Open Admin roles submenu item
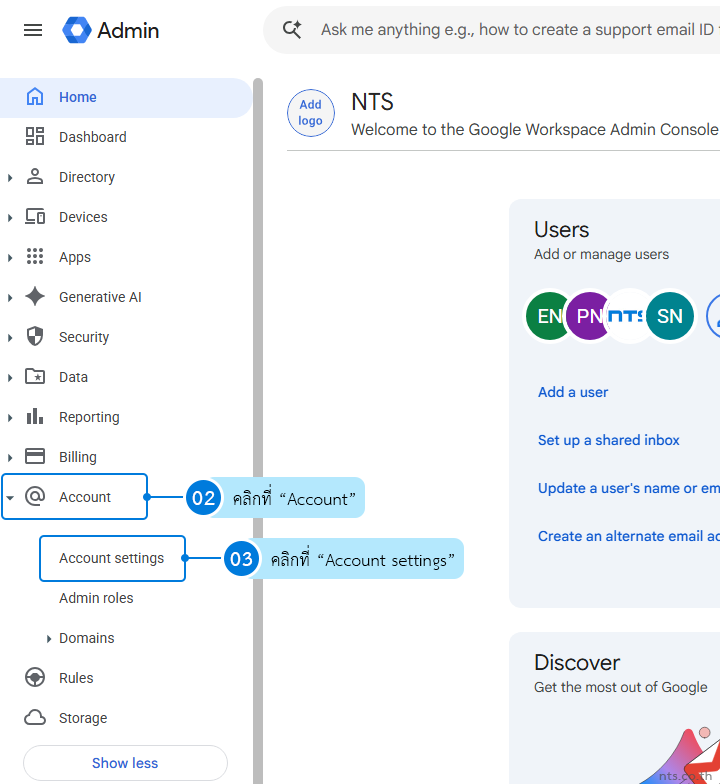The width and height of the screenshot is (720, 784). (96, 598)
